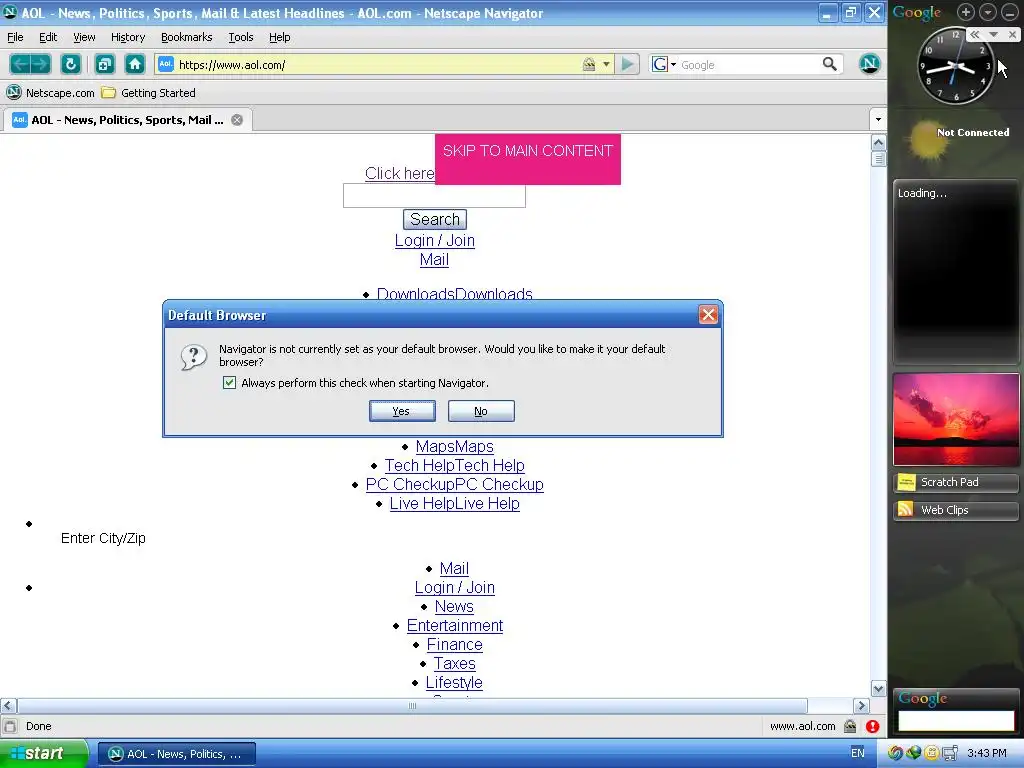
Task: Click the EN language bar indicator
Action: click(x=857, y=753)
